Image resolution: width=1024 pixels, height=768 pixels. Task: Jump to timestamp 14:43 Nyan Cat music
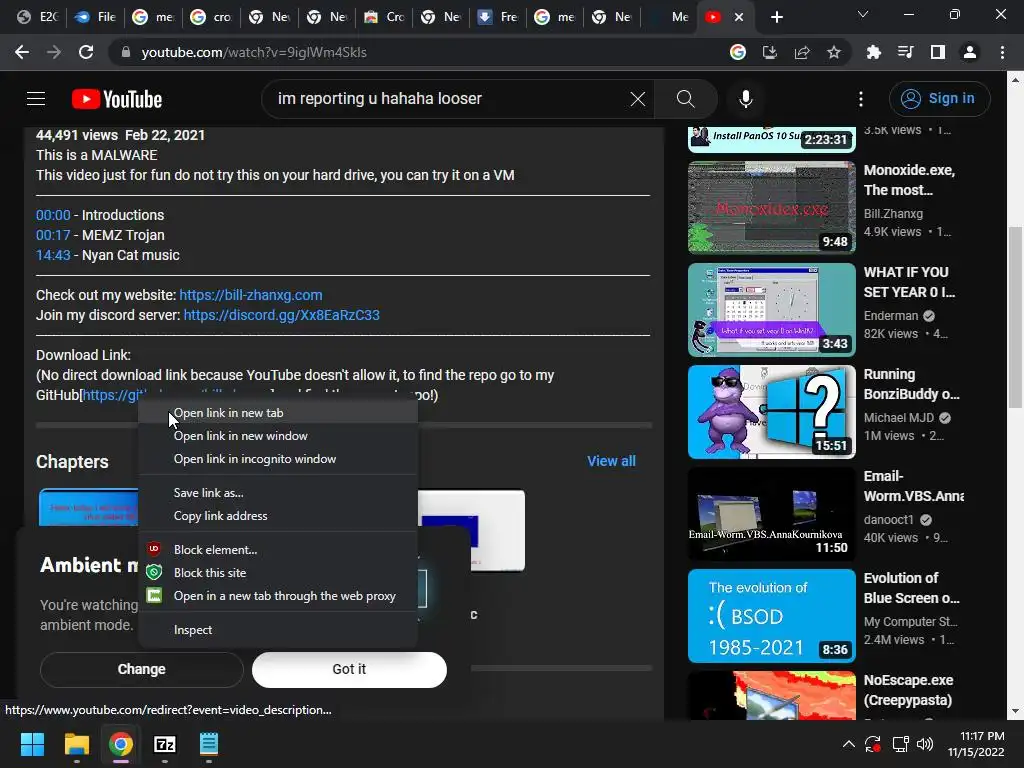[53, 255]
